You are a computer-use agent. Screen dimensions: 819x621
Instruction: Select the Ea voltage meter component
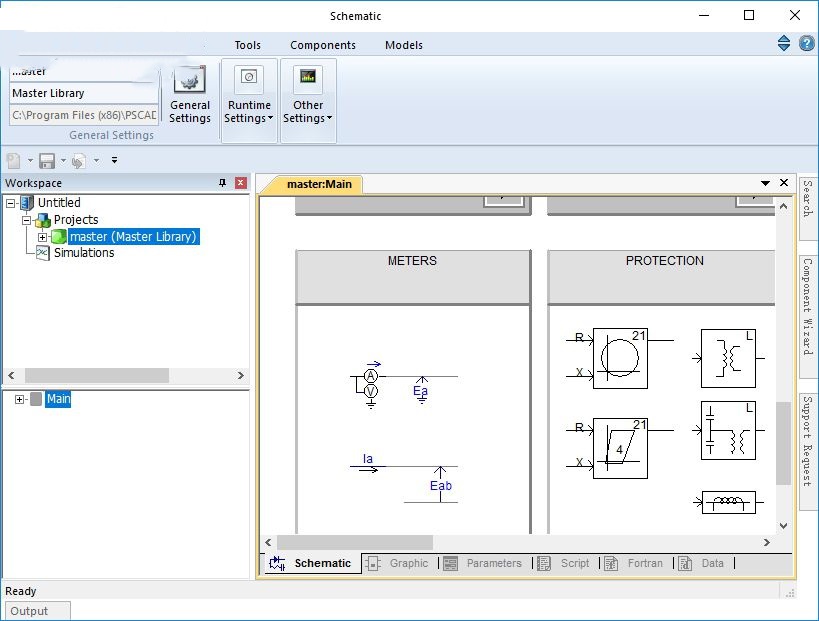[421, 391]
